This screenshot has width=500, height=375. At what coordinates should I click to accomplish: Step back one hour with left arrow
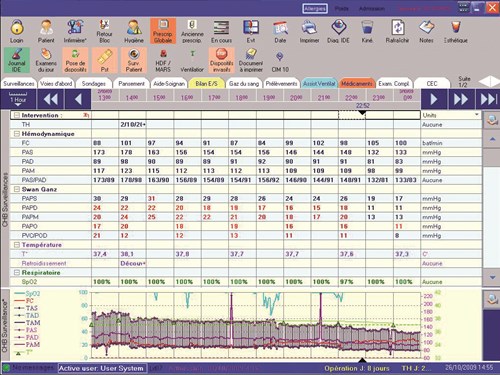[78, 99]
